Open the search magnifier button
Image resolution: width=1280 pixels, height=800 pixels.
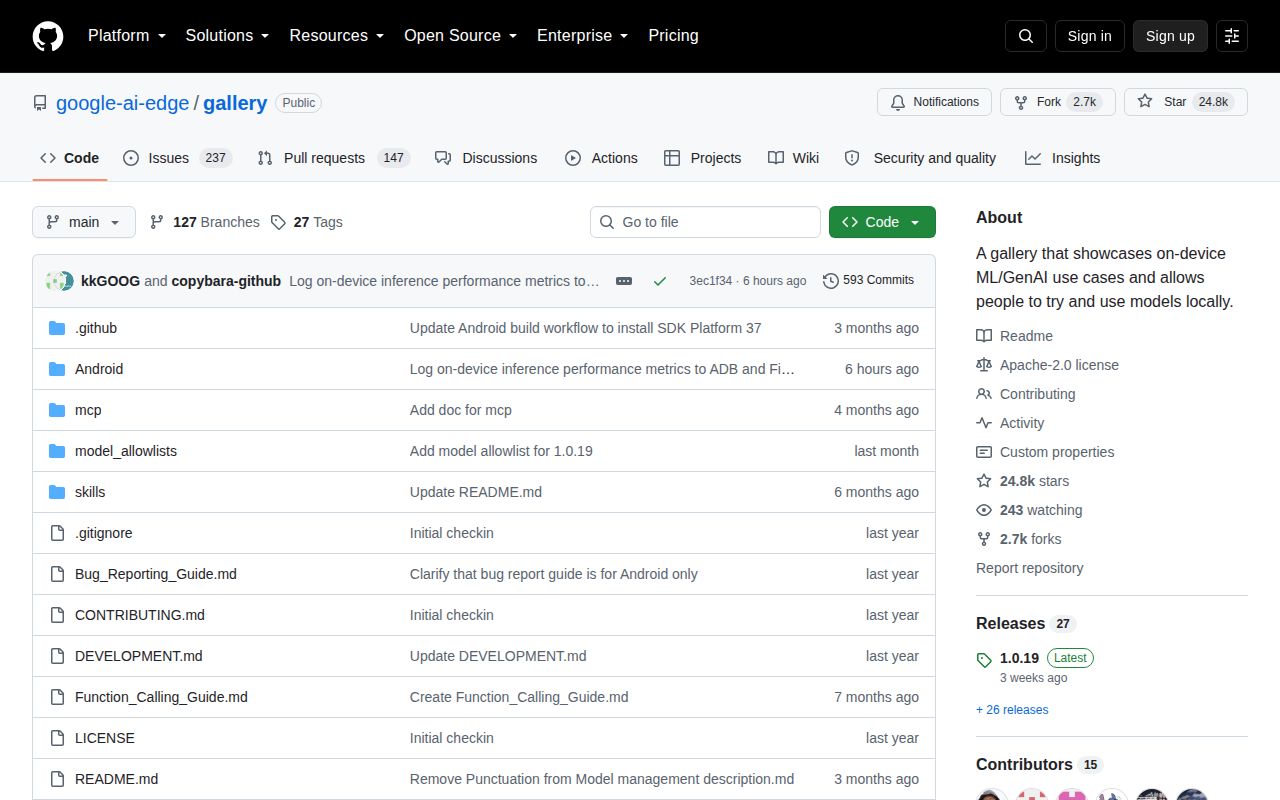click(x=1026, y=36)
